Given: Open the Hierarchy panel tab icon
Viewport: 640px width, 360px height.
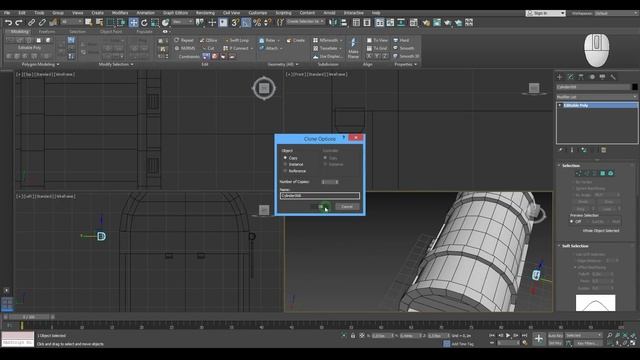Looking at the screenshot, I should [x=581, y=77].
